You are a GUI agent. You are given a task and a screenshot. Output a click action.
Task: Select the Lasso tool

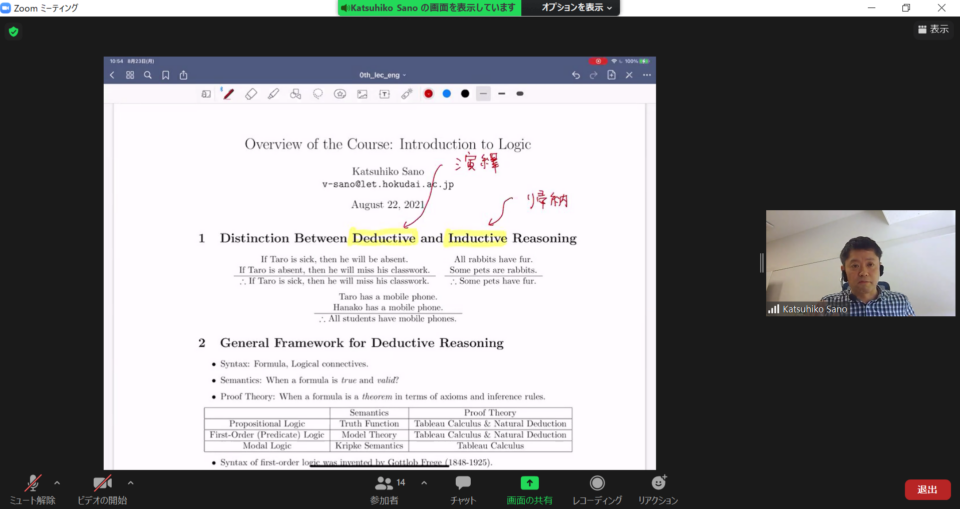click(318, 94)
